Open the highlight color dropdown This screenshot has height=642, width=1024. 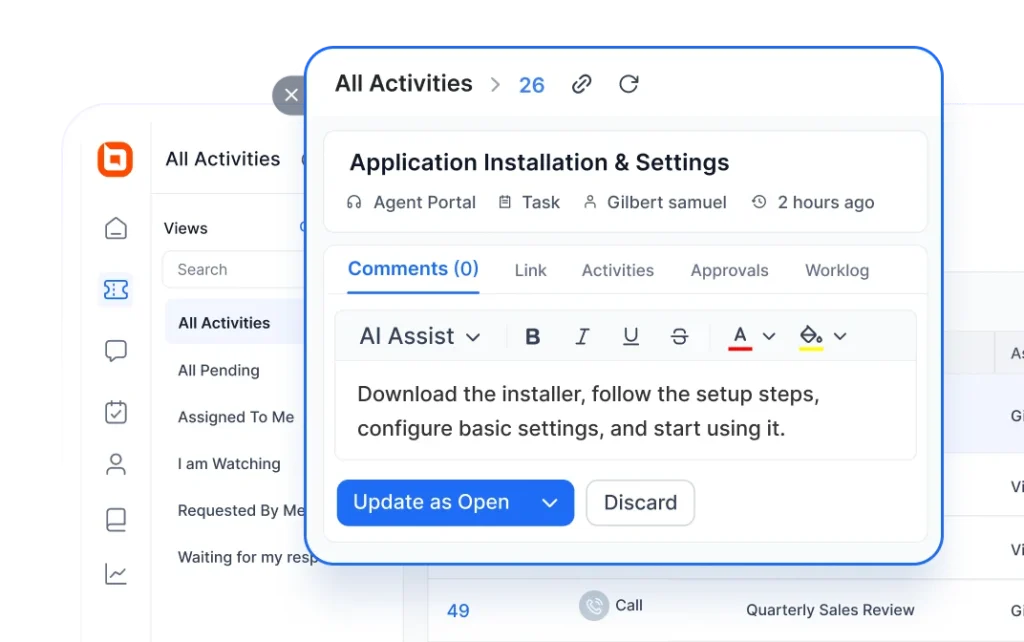tap(842, 337)
